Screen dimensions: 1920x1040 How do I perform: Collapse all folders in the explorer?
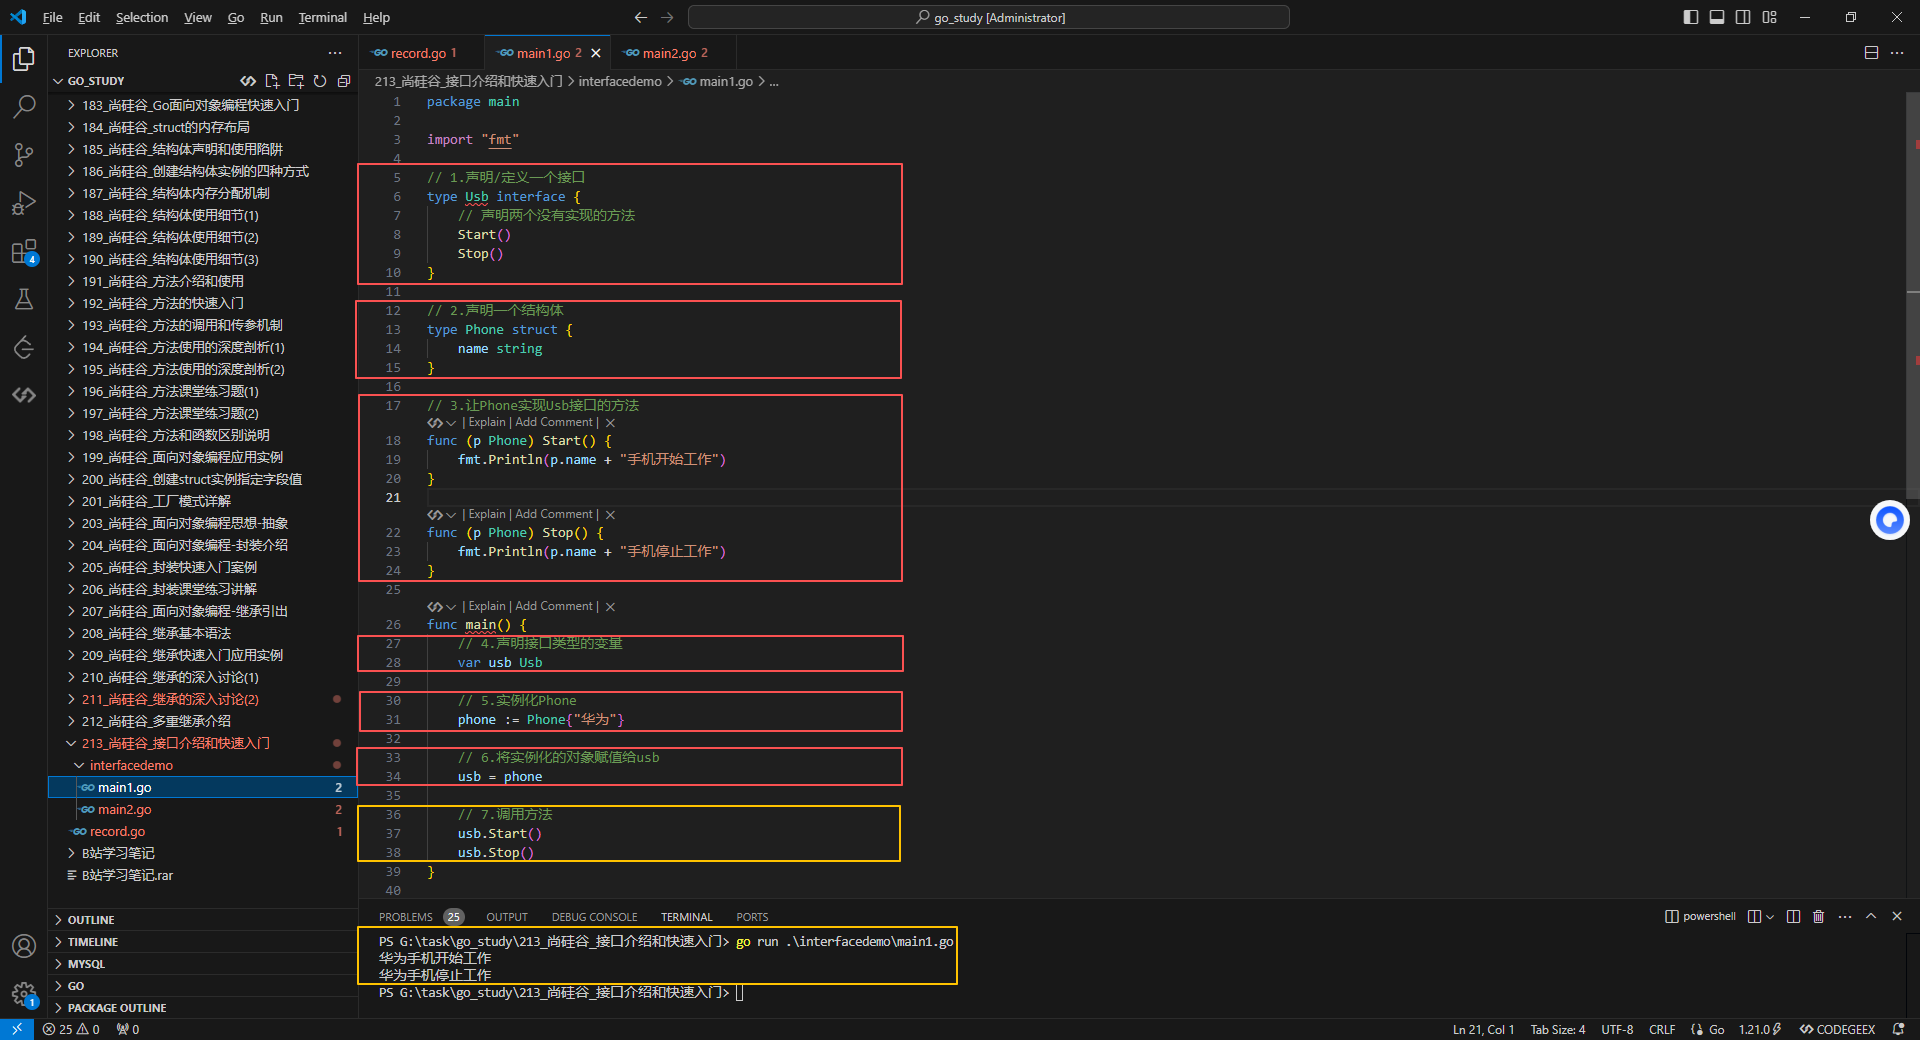pyautogui.click(x=344, y=81)
